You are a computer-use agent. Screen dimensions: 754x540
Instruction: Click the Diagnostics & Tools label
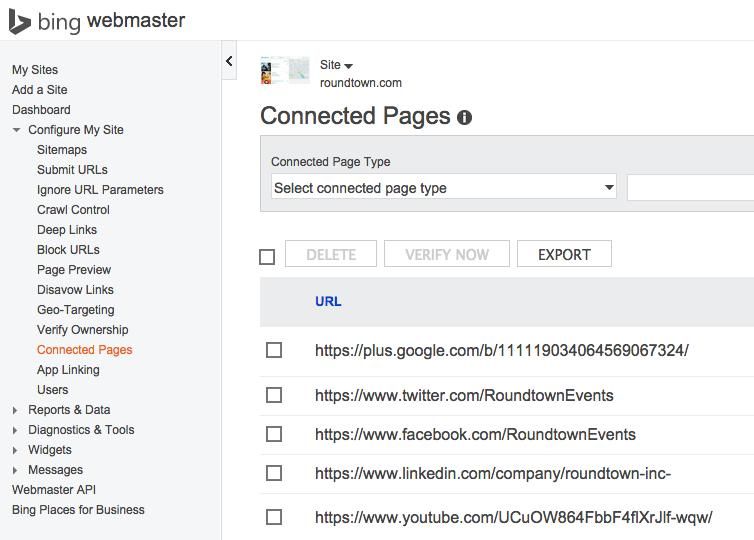click(x=81, y=430)
